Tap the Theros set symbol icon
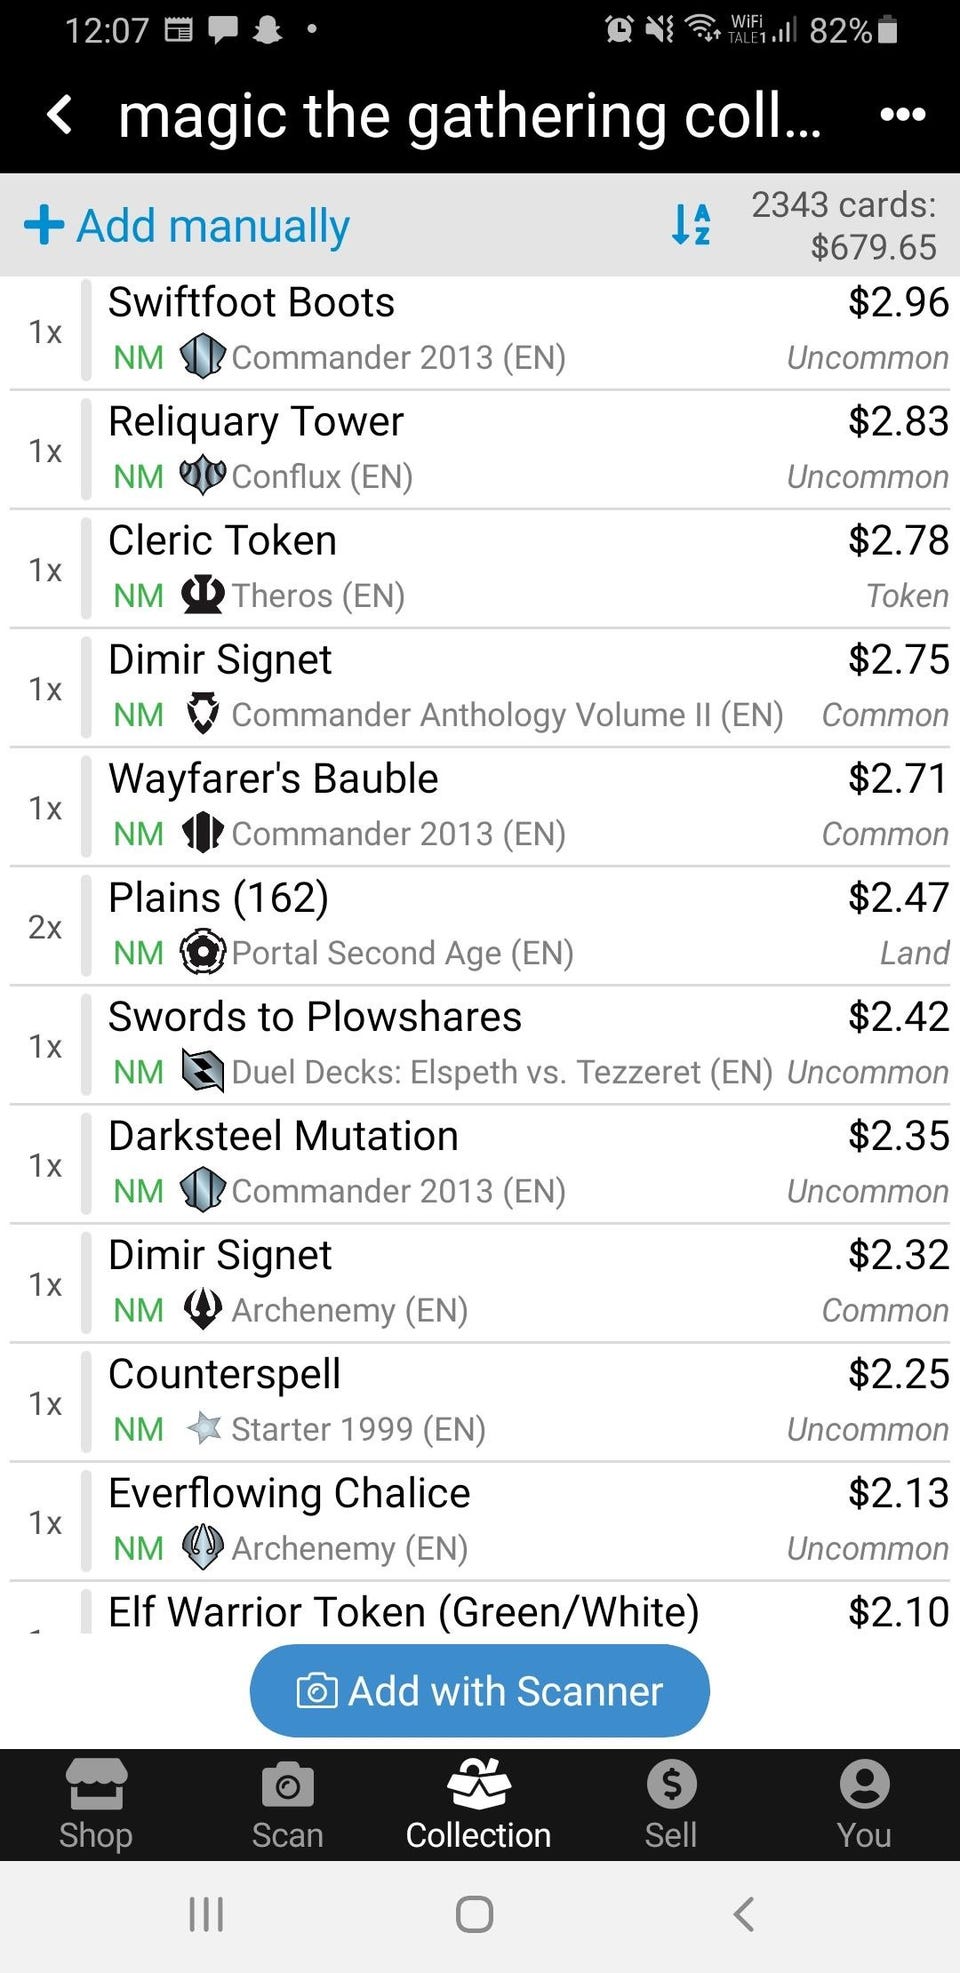 tap(202, 595)
